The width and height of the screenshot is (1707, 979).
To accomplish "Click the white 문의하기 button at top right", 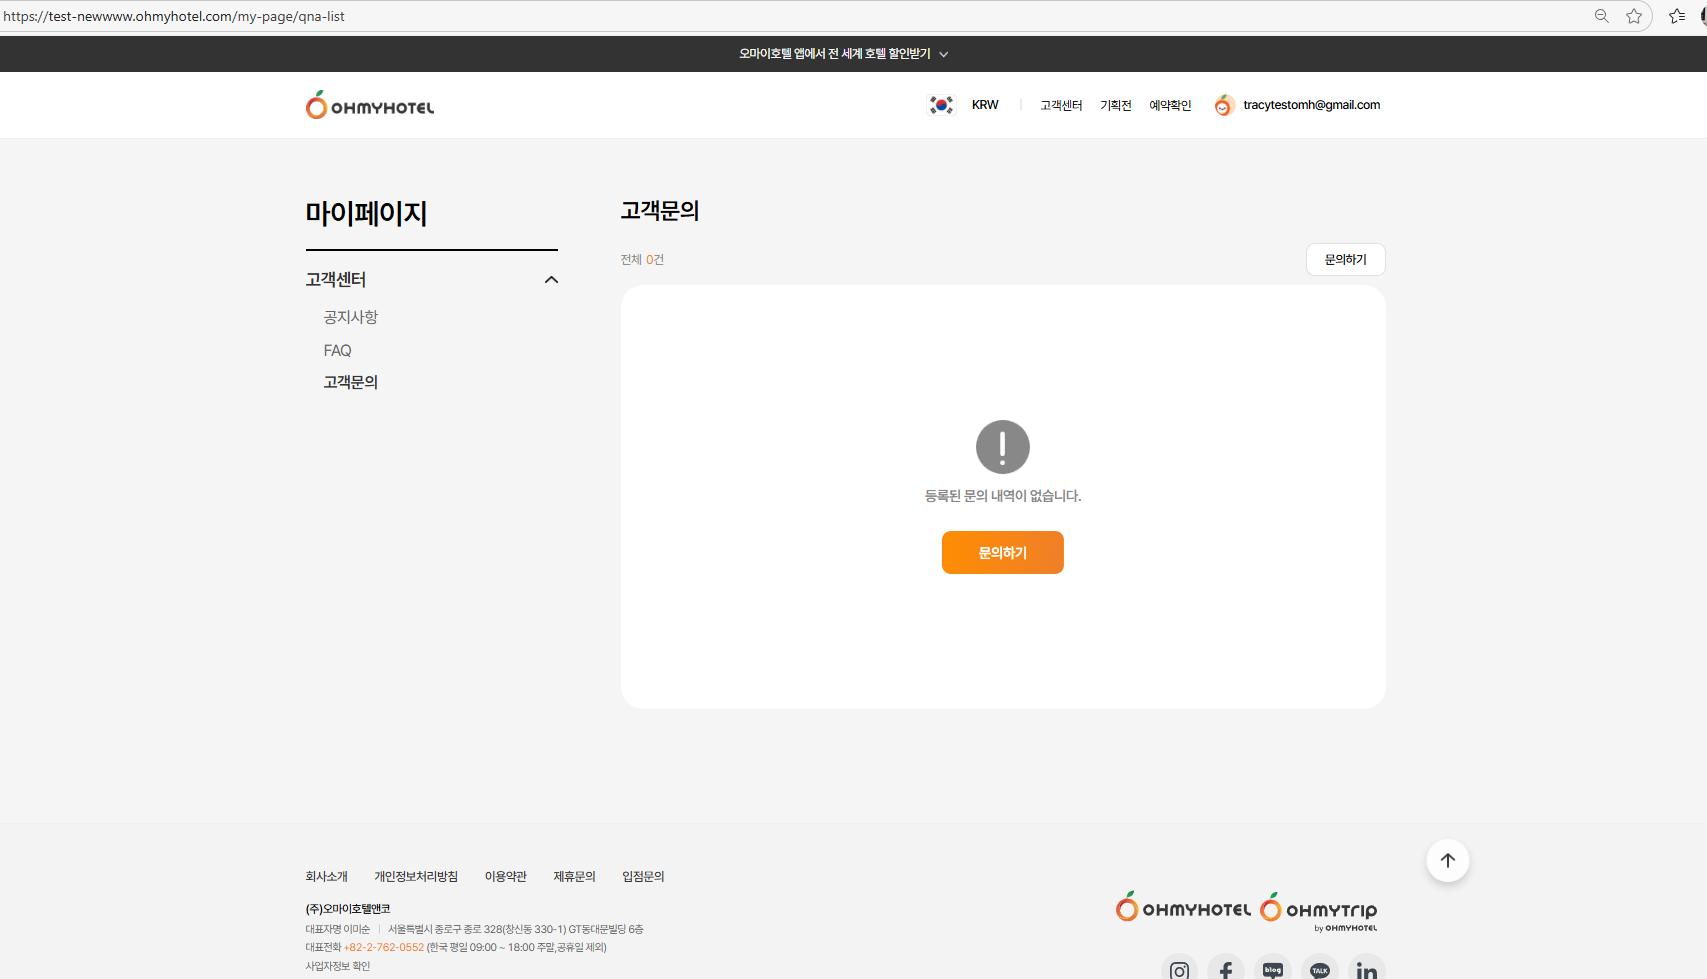I will tap(1346, 259).
